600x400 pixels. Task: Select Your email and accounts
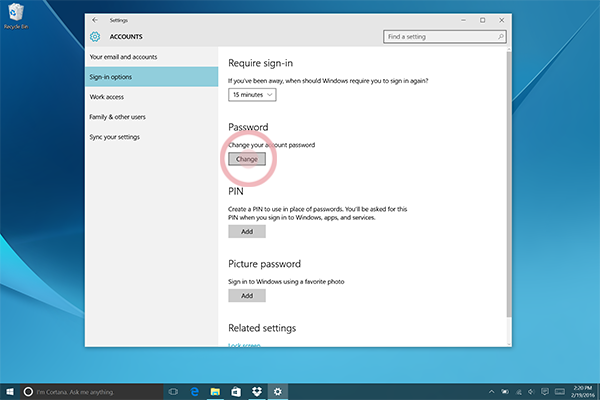[152, 57]
